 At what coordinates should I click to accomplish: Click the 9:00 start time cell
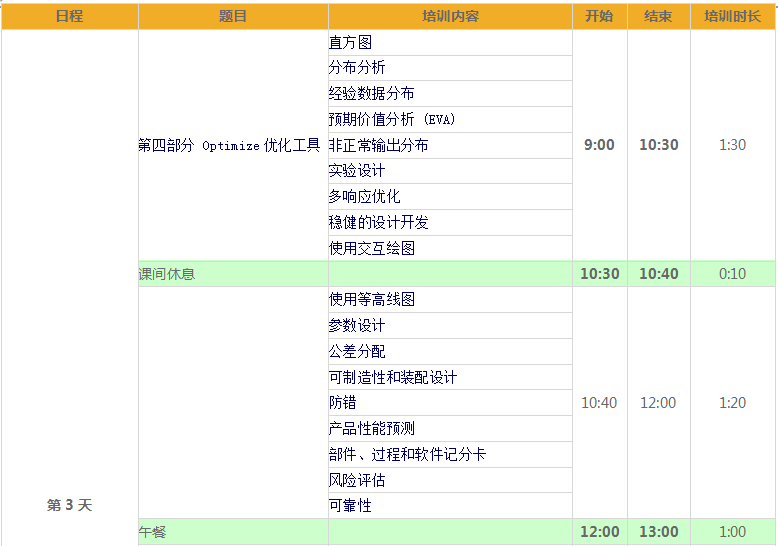599,145
